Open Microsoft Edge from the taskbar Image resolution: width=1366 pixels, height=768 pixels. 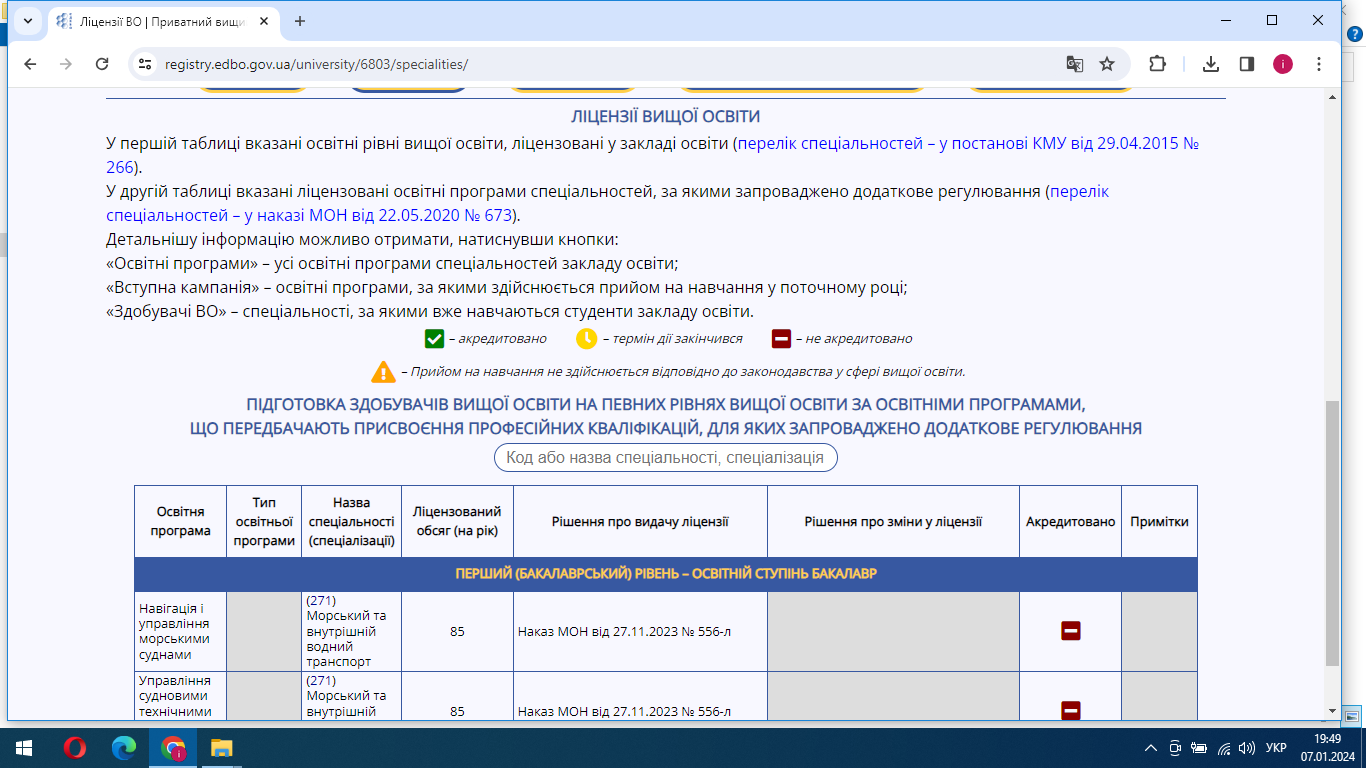[124, 747]
